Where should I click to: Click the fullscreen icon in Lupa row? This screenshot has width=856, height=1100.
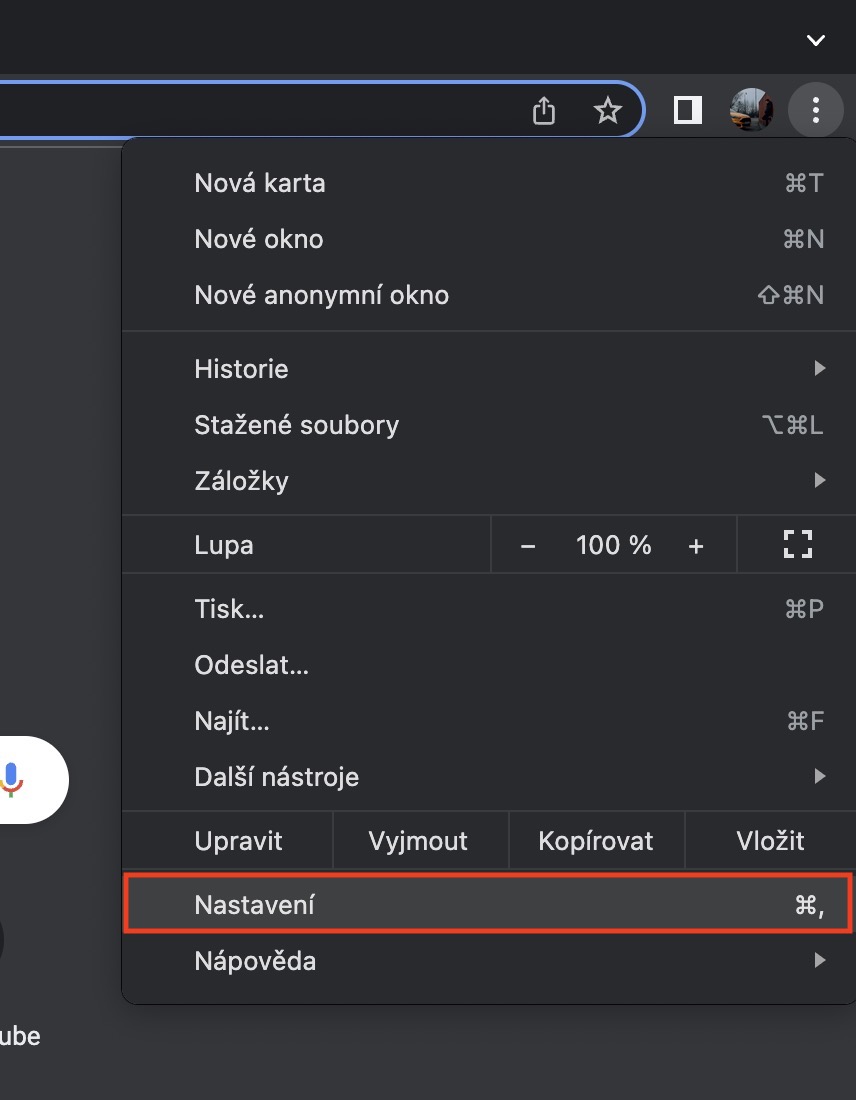(x=797, y=545)
